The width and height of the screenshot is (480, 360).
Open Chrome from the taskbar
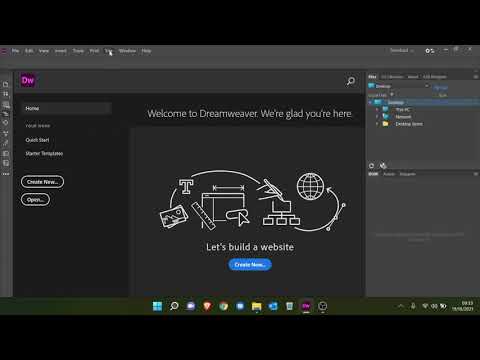tap(224, 306)
